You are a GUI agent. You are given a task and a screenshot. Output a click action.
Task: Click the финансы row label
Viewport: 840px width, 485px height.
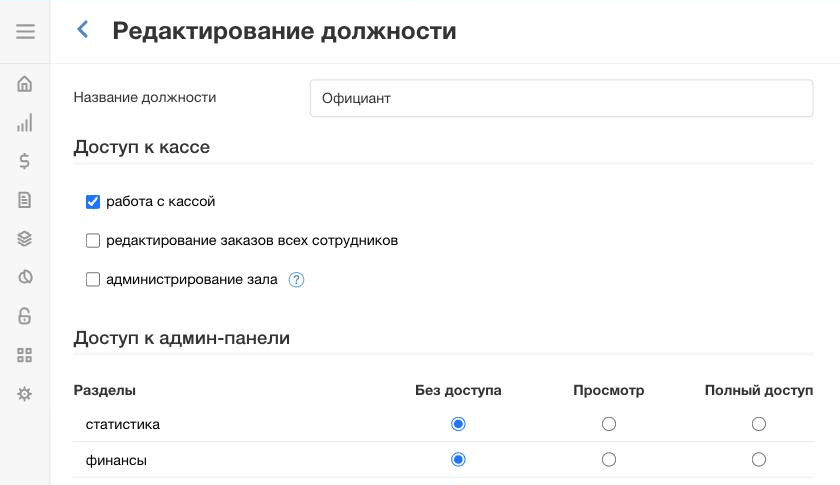116,460
